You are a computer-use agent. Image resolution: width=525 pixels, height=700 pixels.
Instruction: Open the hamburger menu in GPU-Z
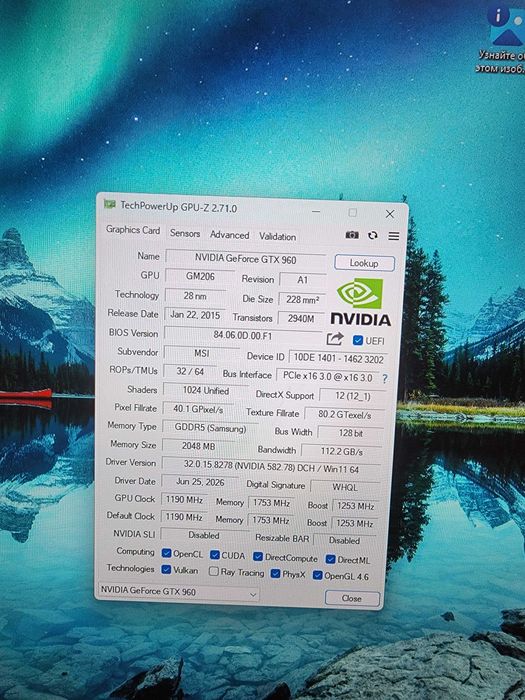[394, 236]
